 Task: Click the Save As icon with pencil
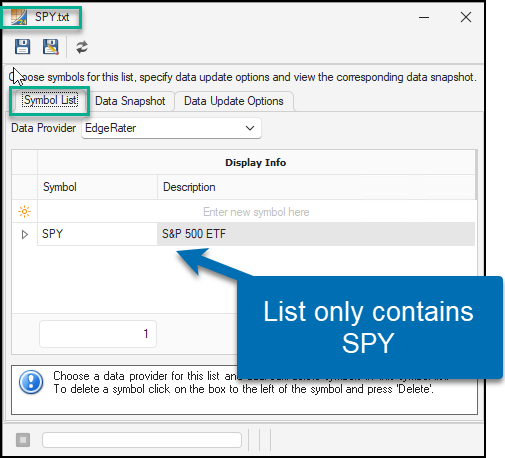point(51,47)
